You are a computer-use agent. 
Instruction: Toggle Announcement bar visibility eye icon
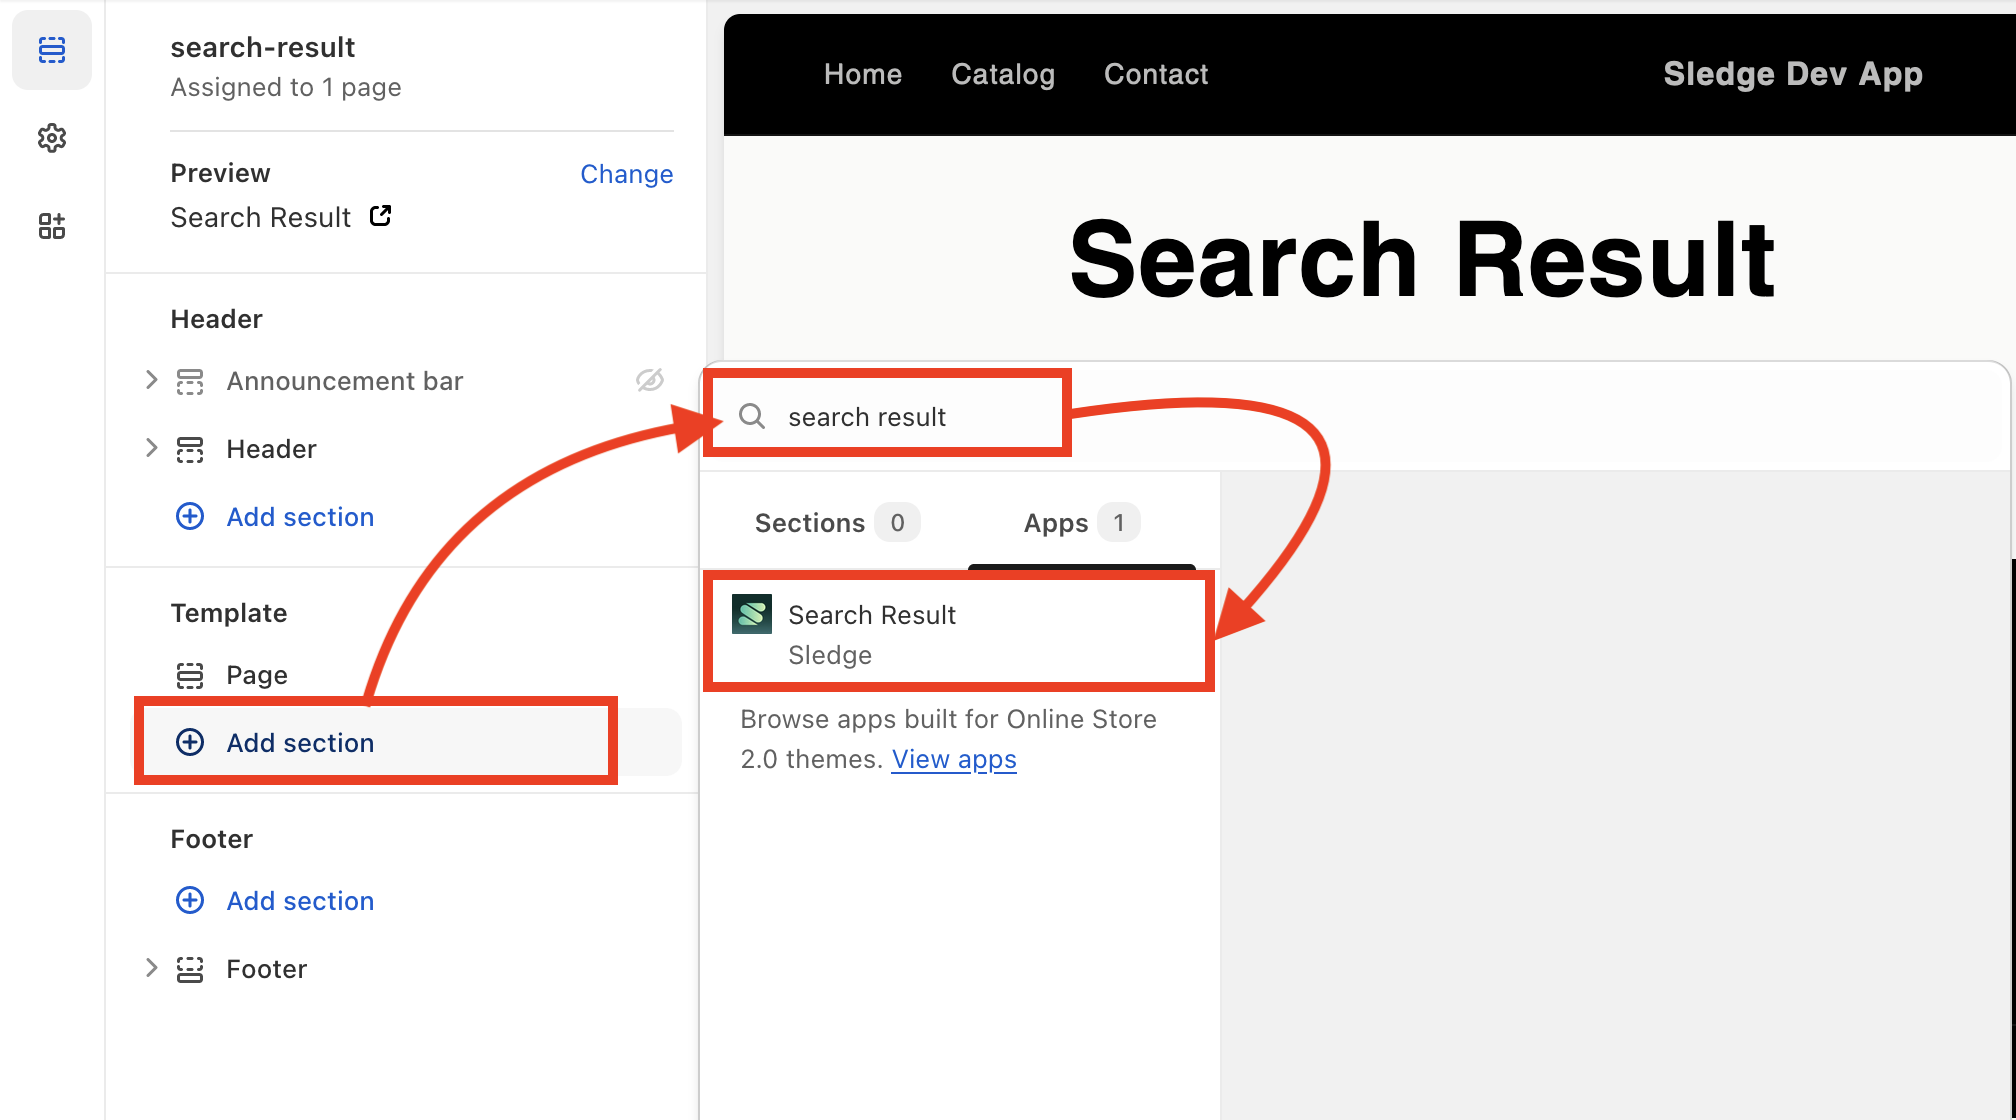650,380
